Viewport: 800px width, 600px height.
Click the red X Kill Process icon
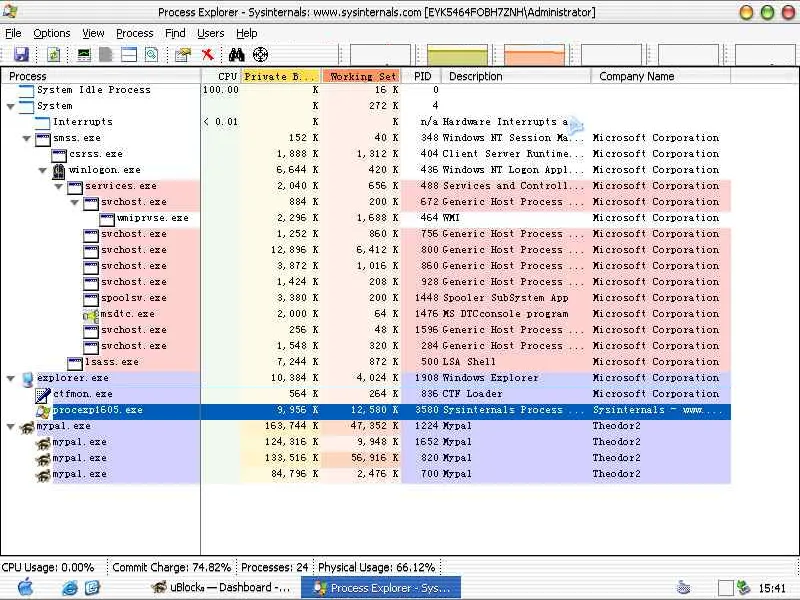207,54
